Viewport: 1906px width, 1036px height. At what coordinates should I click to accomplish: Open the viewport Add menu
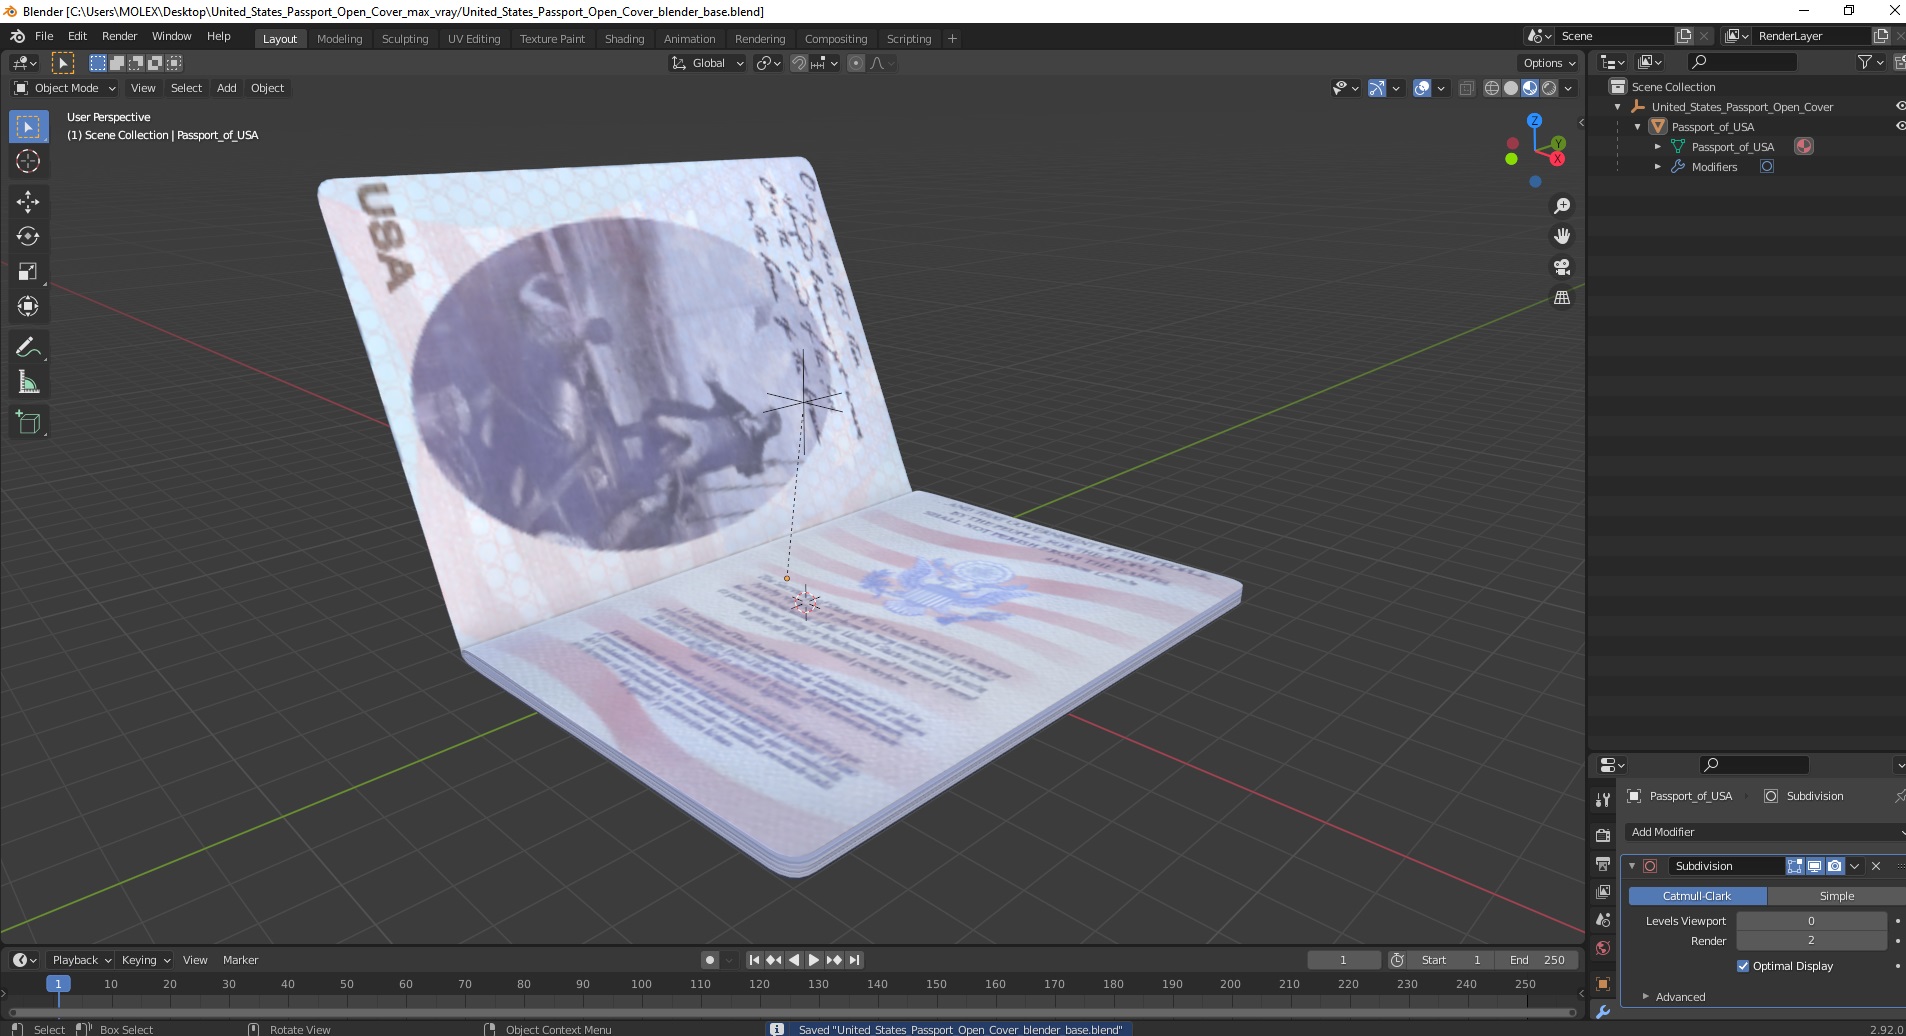click(227, 88)
